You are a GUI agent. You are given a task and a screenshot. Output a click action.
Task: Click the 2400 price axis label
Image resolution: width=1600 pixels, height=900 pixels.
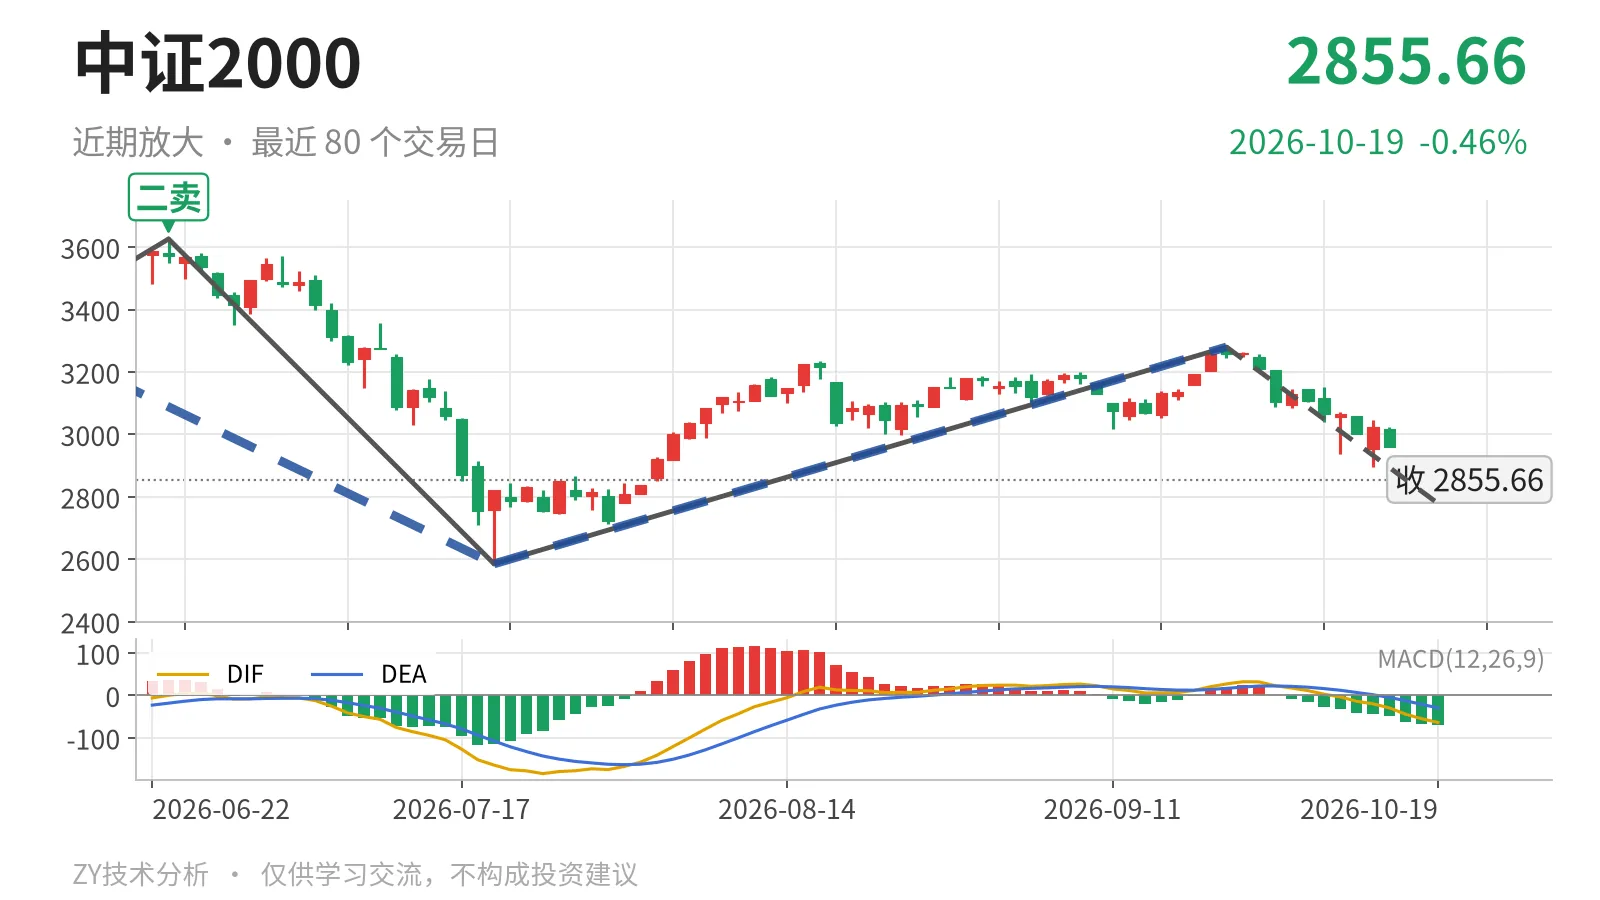point(90,623)
